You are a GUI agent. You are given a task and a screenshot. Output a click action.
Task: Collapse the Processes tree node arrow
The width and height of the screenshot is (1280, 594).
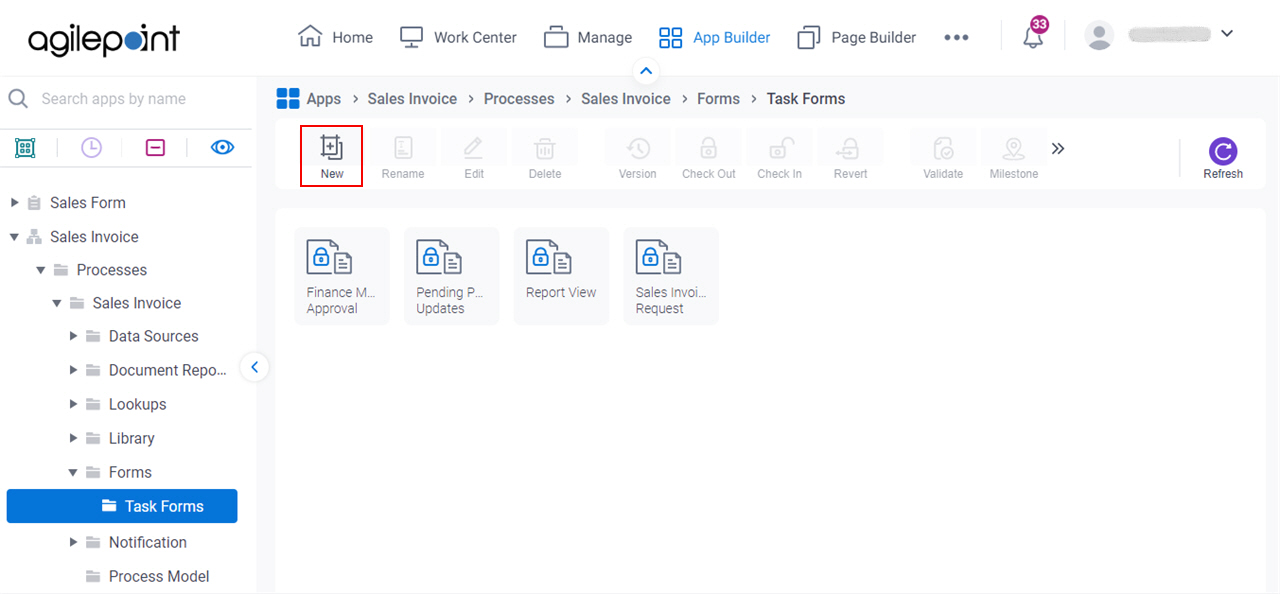[41, 270]
